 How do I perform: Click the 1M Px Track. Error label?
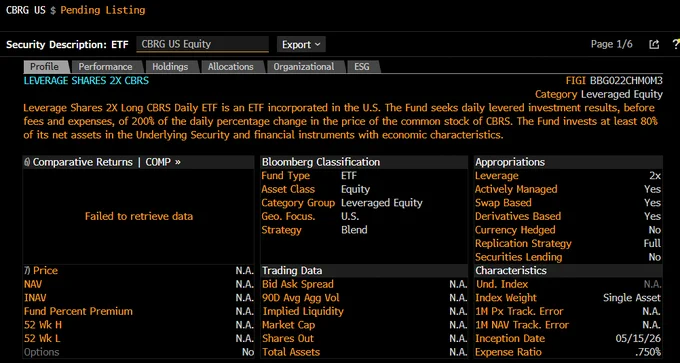[519, 311]
